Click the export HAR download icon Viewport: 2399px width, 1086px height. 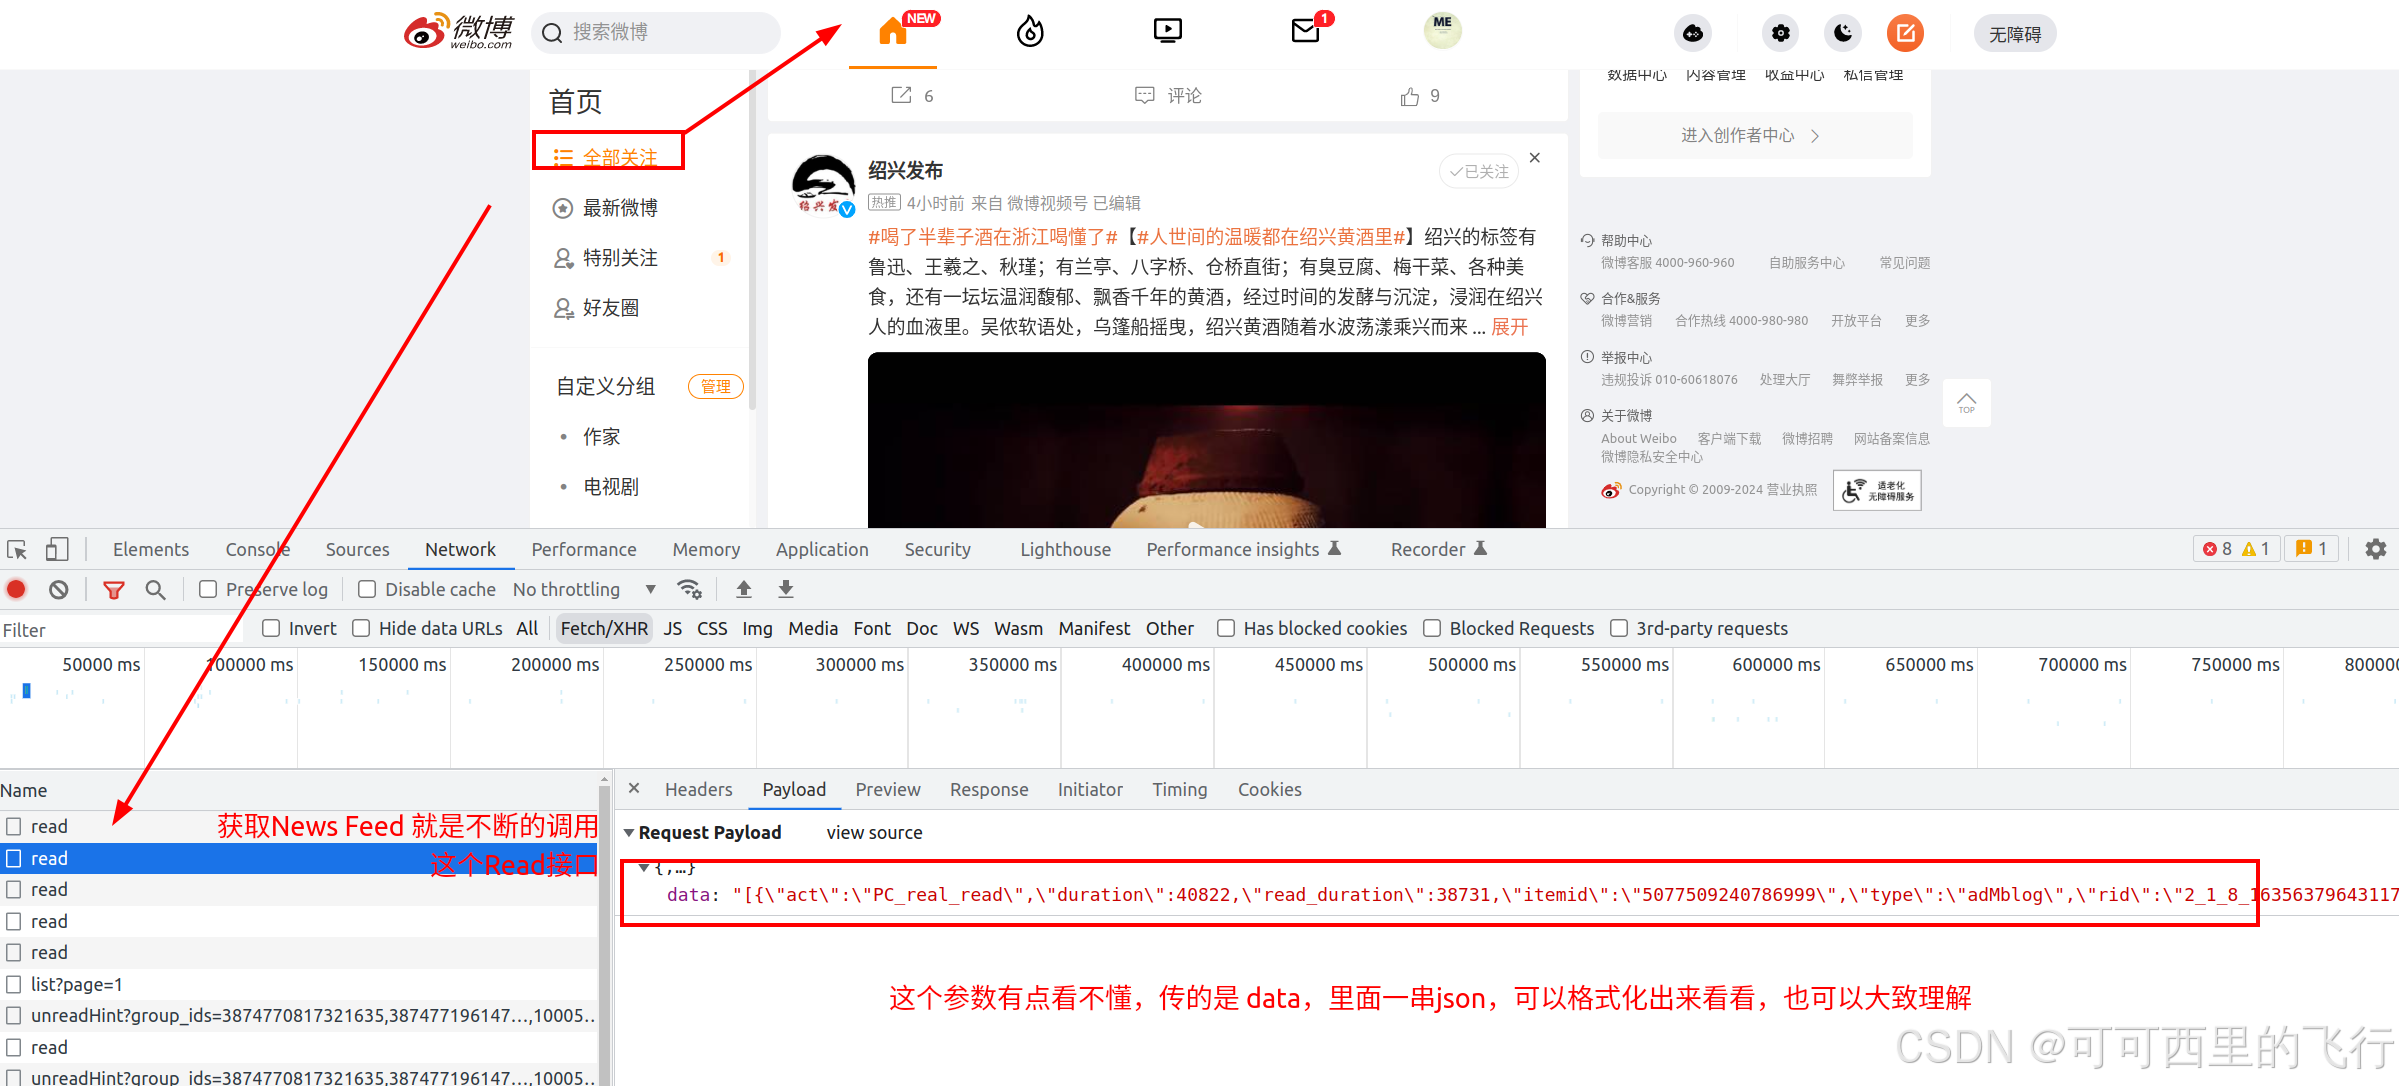coord(786,589)
